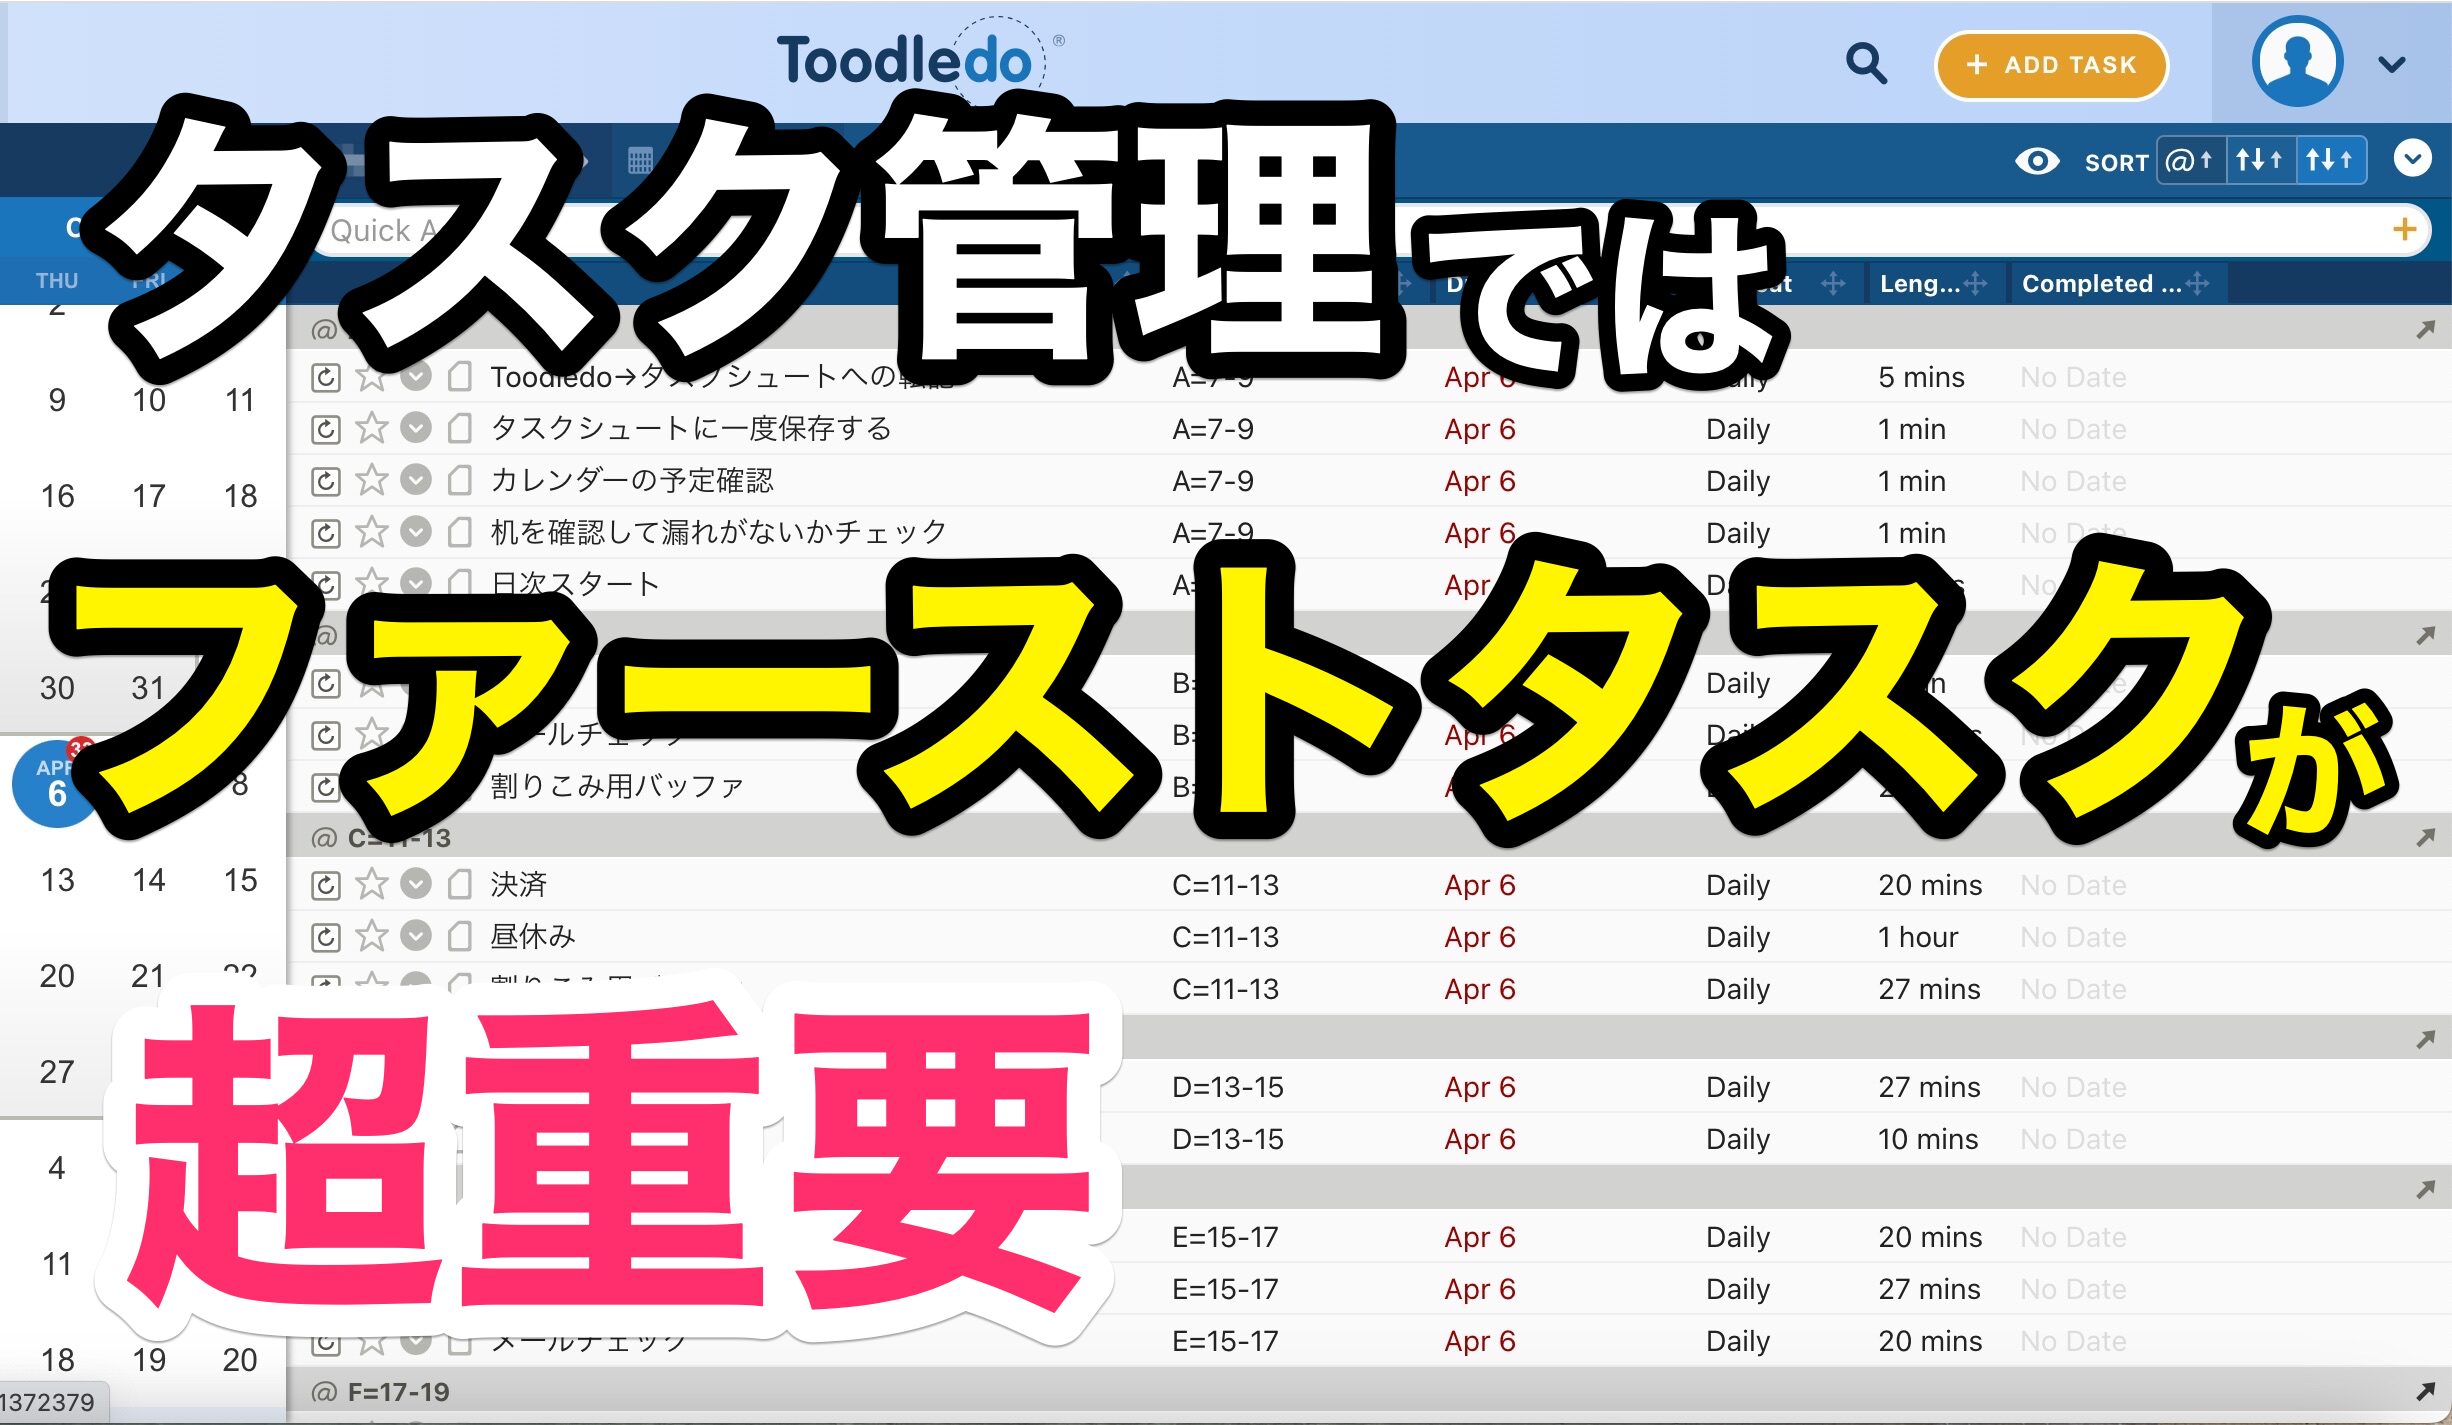Screen dimensions: 2452x1425
Task: Check off the 決済 task
Action: (x=416, y=885)
